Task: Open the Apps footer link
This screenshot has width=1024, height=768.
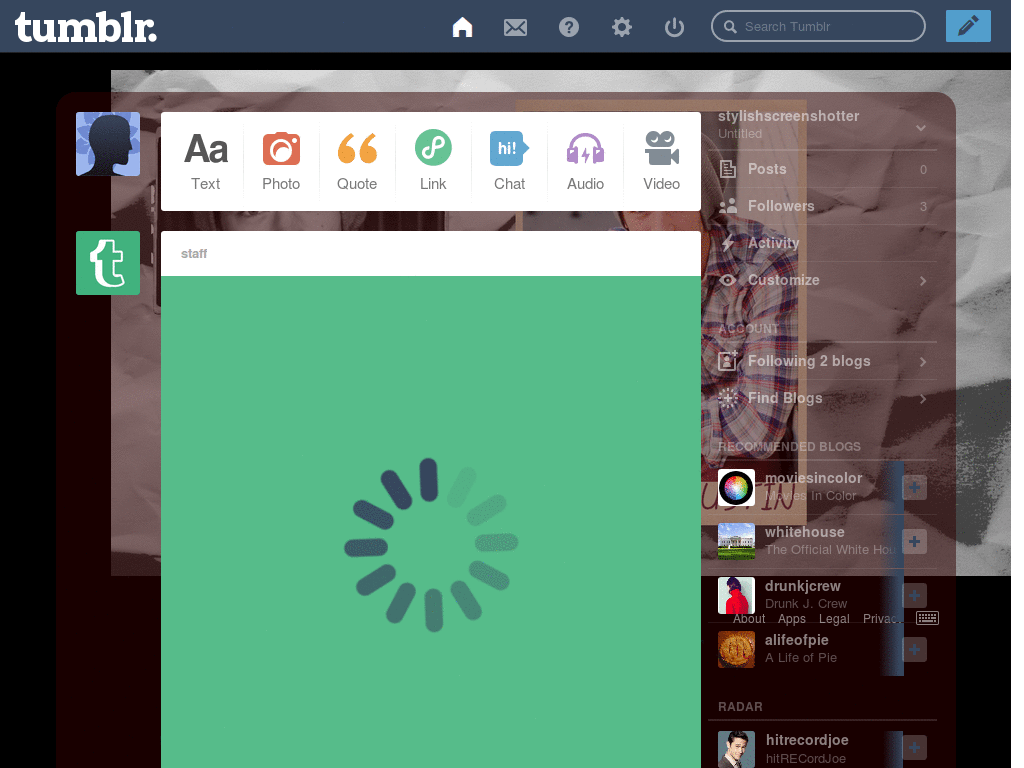Action: point(792,618)
